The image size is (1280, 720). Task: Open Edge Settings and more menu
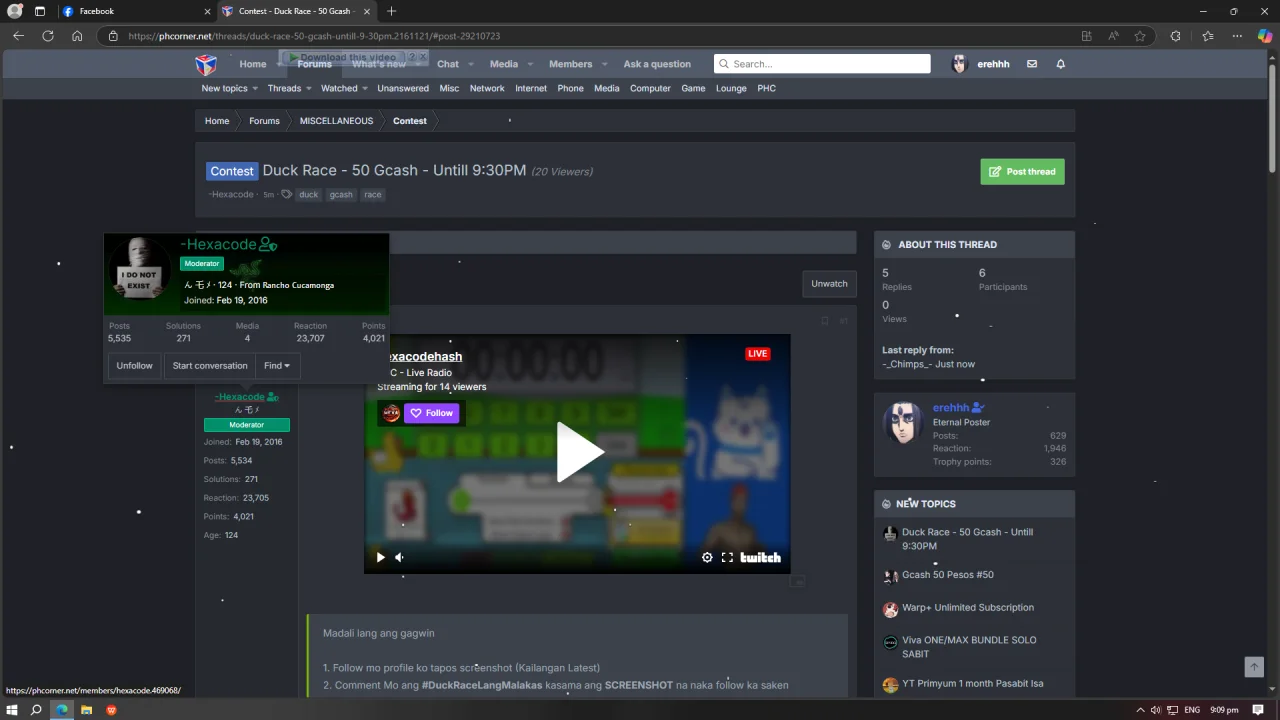pos(1237,36)
